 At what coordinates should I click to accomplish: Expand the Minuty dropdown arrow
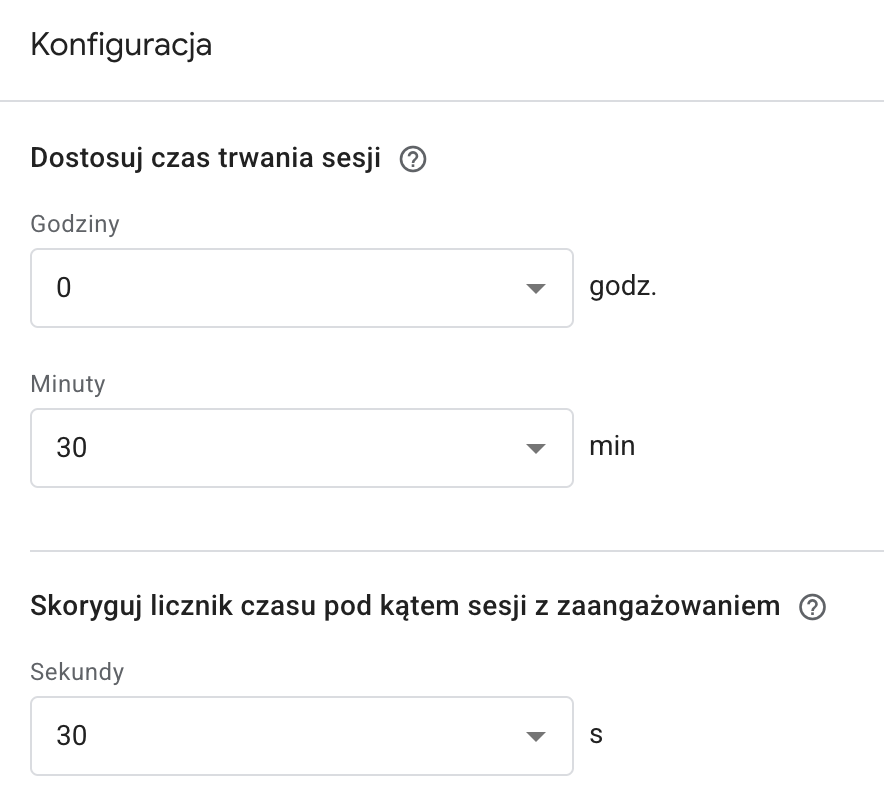pos(535,449)
